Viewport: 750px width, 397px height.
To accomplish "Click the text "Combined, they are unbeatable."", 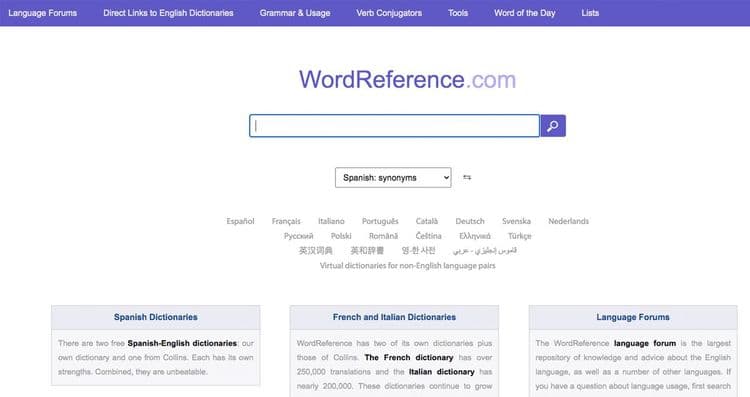I will [151, 372].
